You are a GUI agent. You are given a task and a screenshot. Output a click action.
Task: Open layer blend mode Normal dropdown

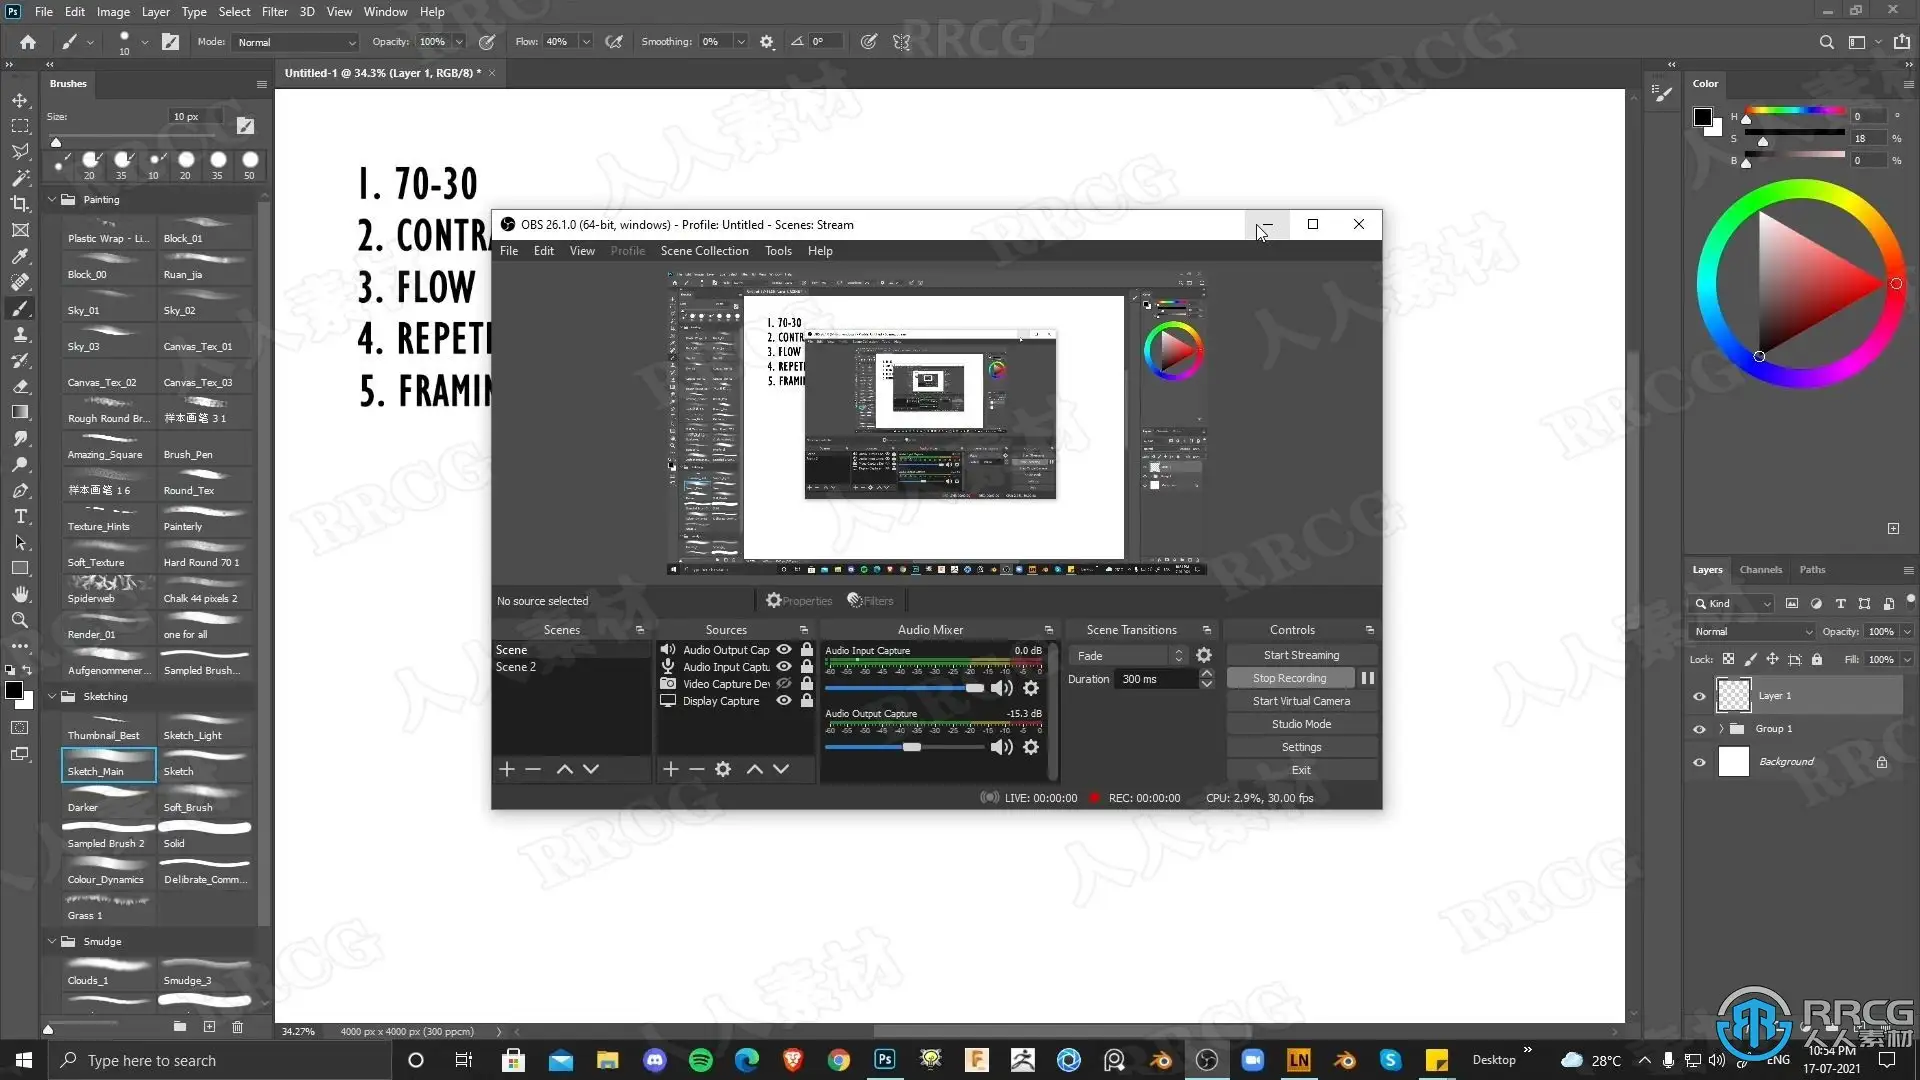point(1752,632)
